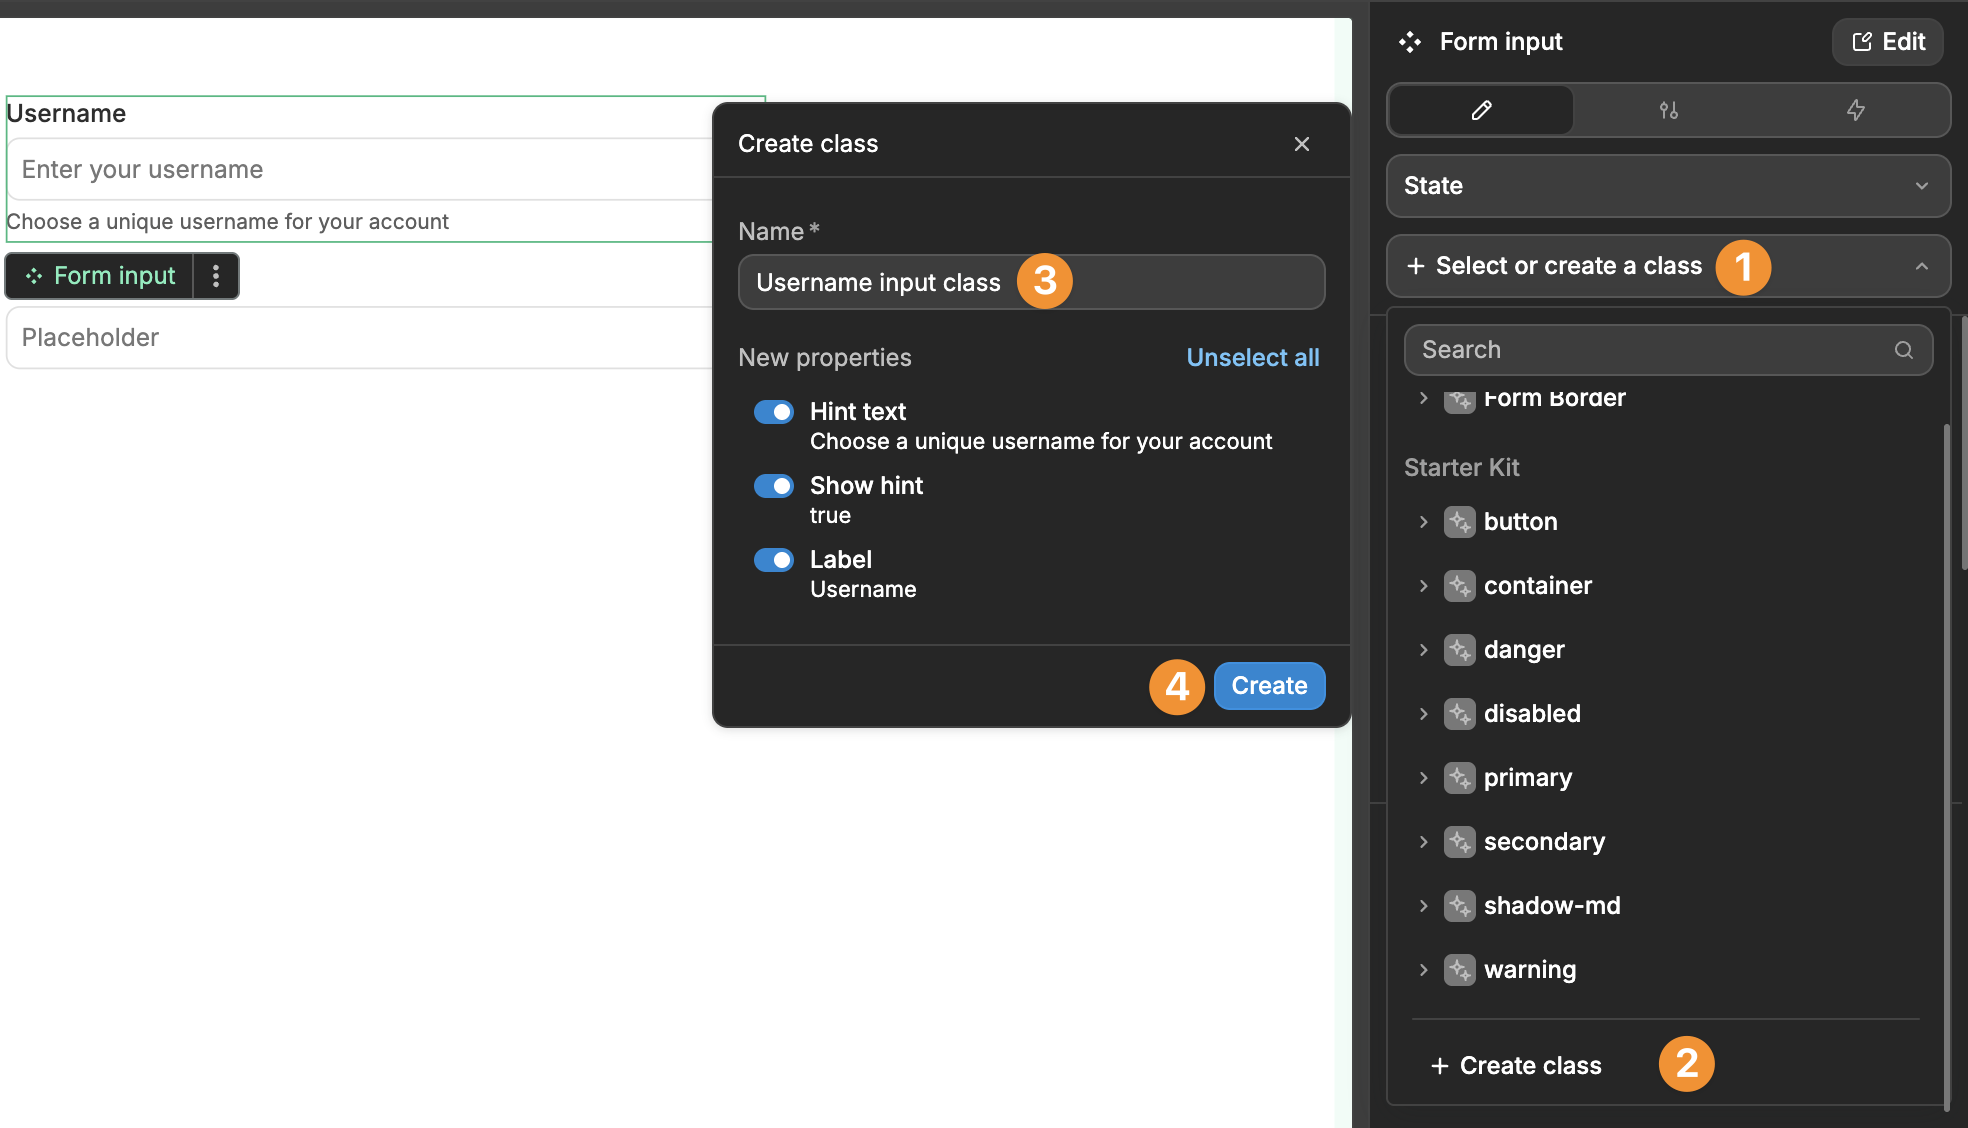Turn off the Show hint toggle
1968x1128 pixels.
pos(773,485)
